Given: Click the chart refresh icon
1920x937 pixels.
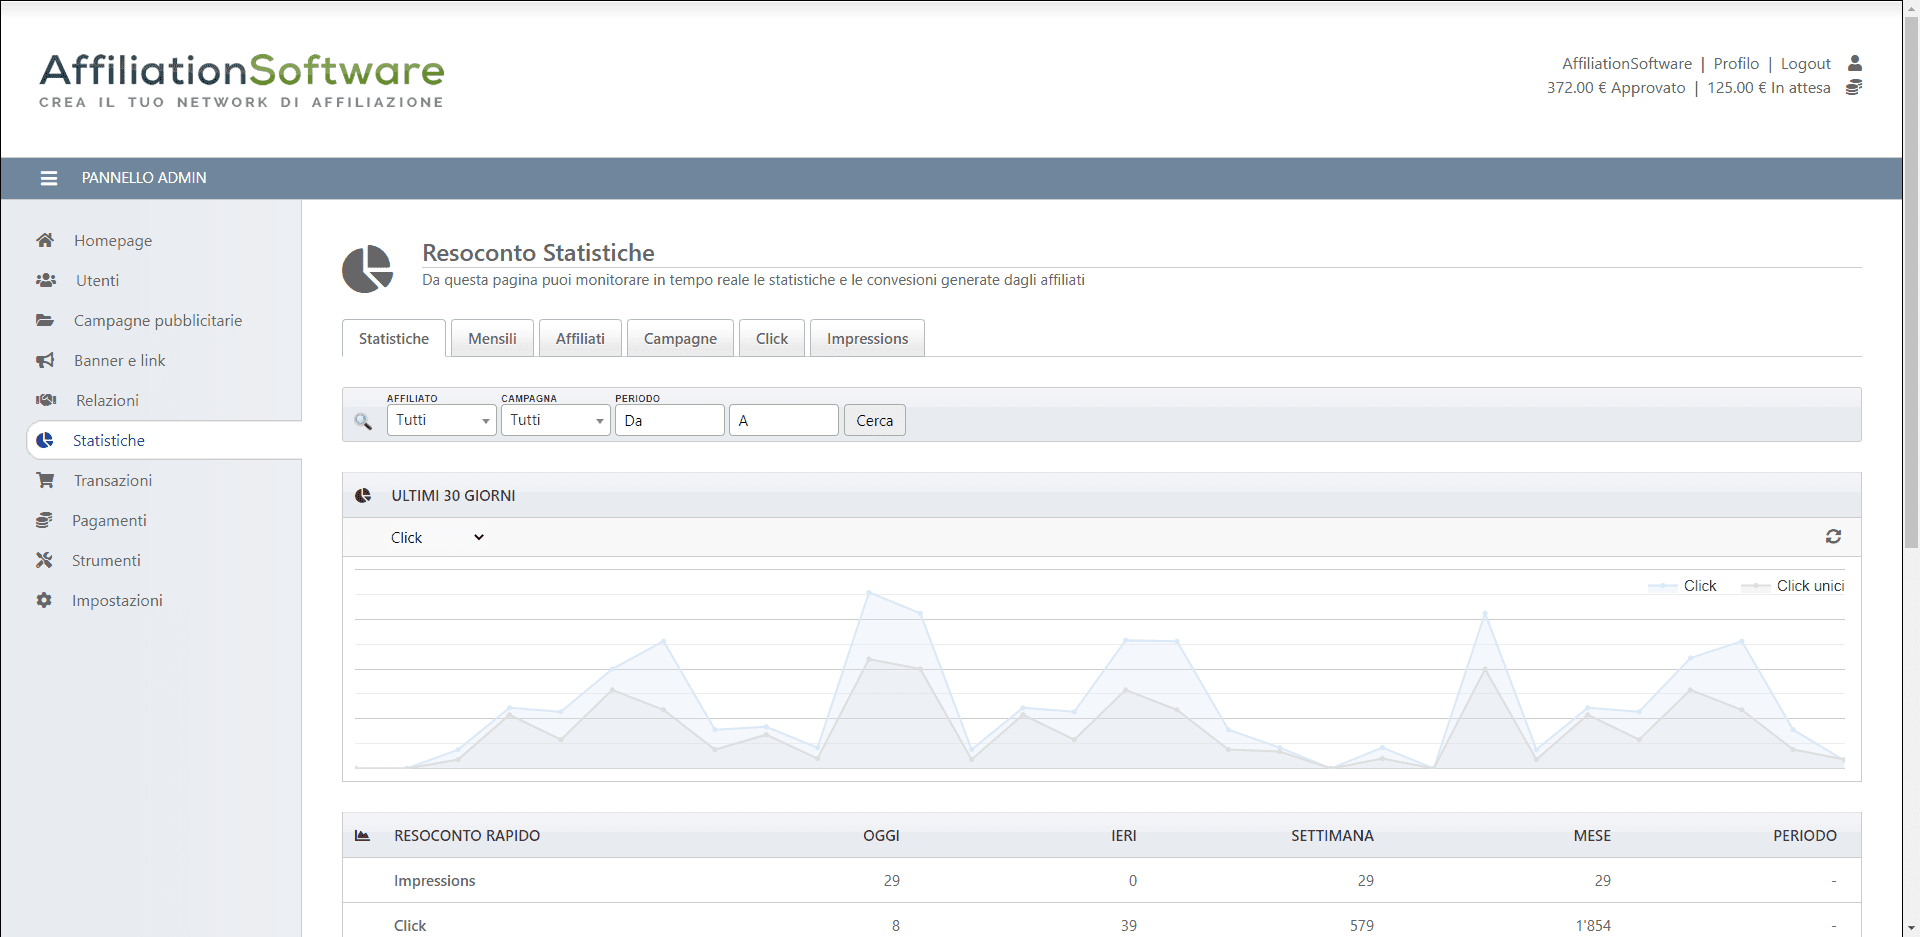Looking at the screenshot, I should tap(1832, 537).
